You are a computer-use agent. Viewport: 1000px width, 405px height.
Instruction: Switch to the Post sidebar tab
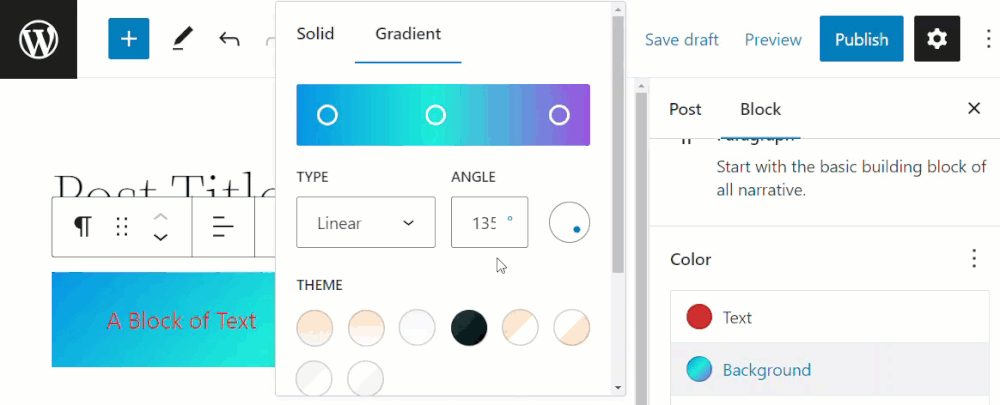click(x=685, y=110)
